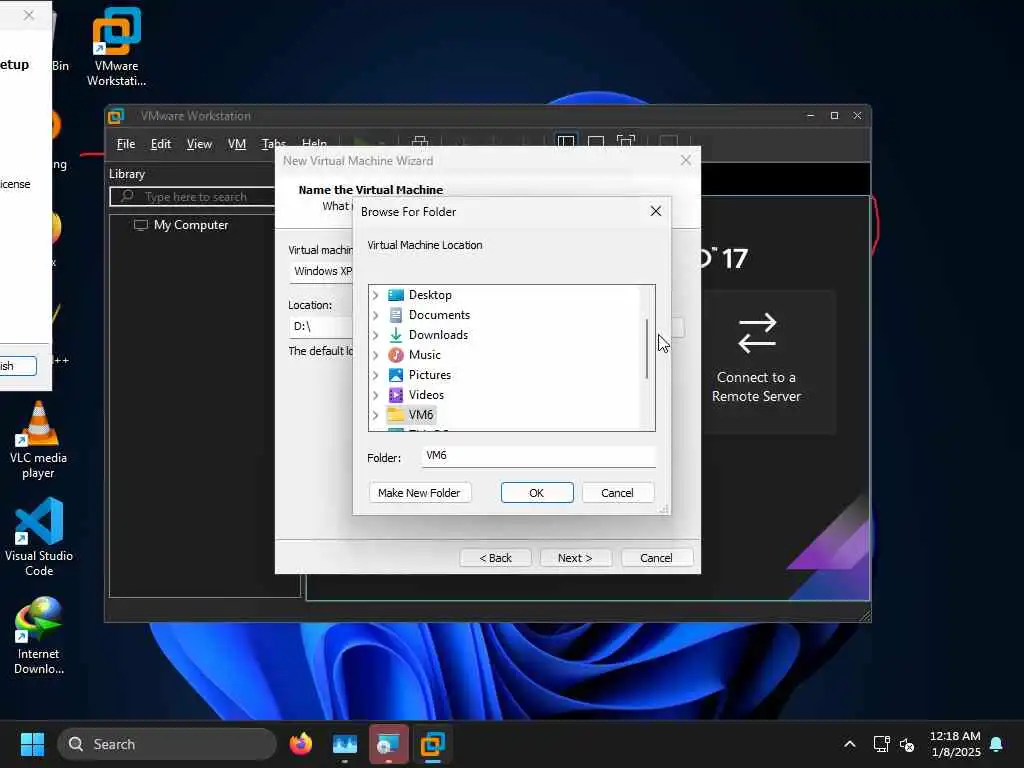Open the muted volume tray icon
Image resolution: width=1024 pixels, height=768 pixels.
click(907, 744)
